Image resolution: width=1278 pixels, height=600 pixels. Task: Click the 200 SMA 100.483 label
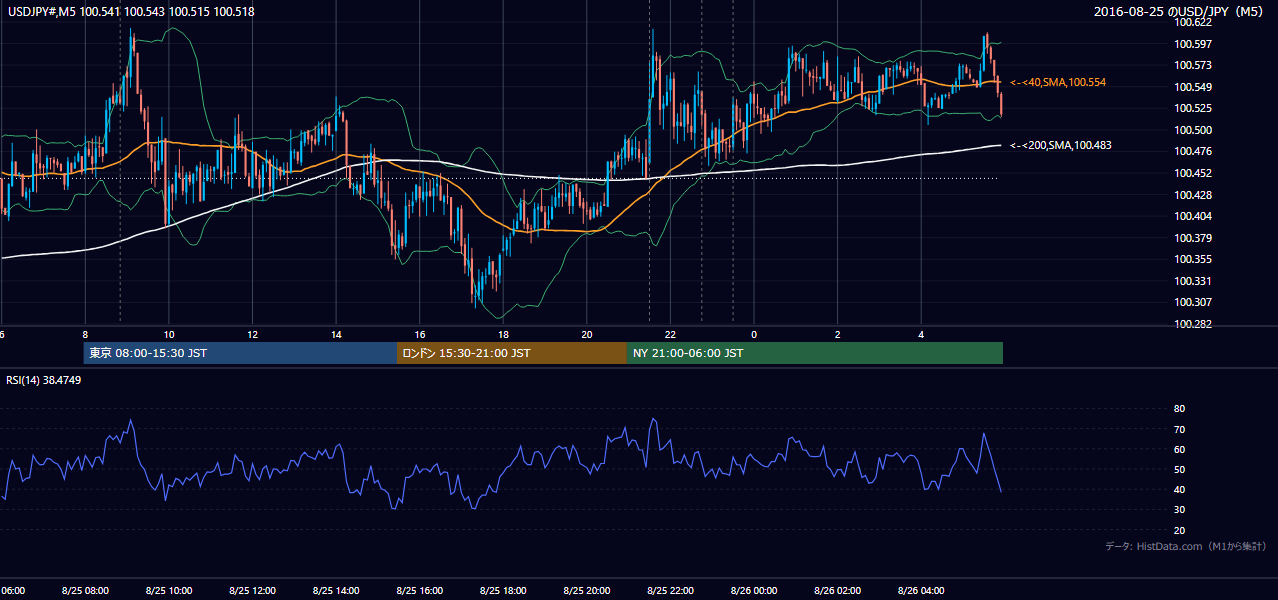pos(1060,145)
